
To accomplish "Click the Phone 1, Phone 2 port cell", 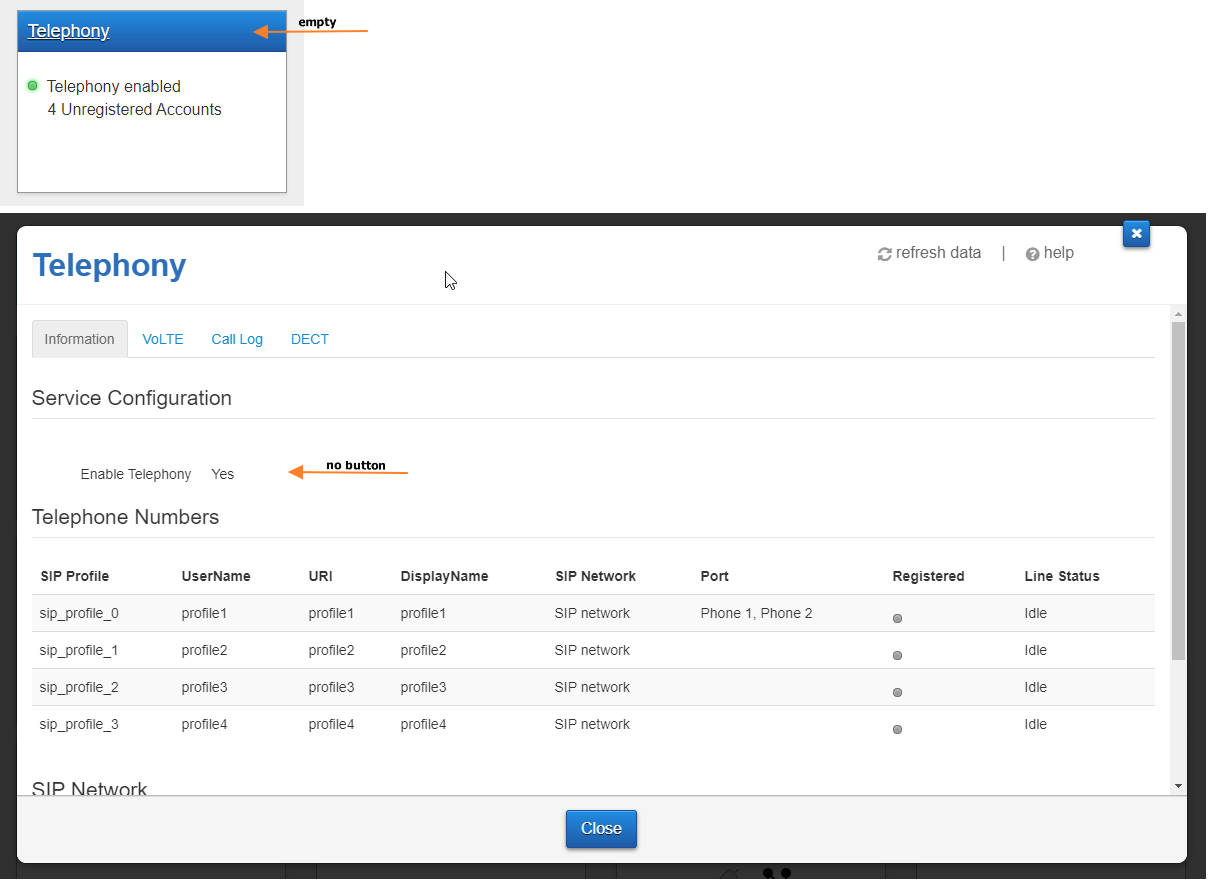I will click(757, 613).
